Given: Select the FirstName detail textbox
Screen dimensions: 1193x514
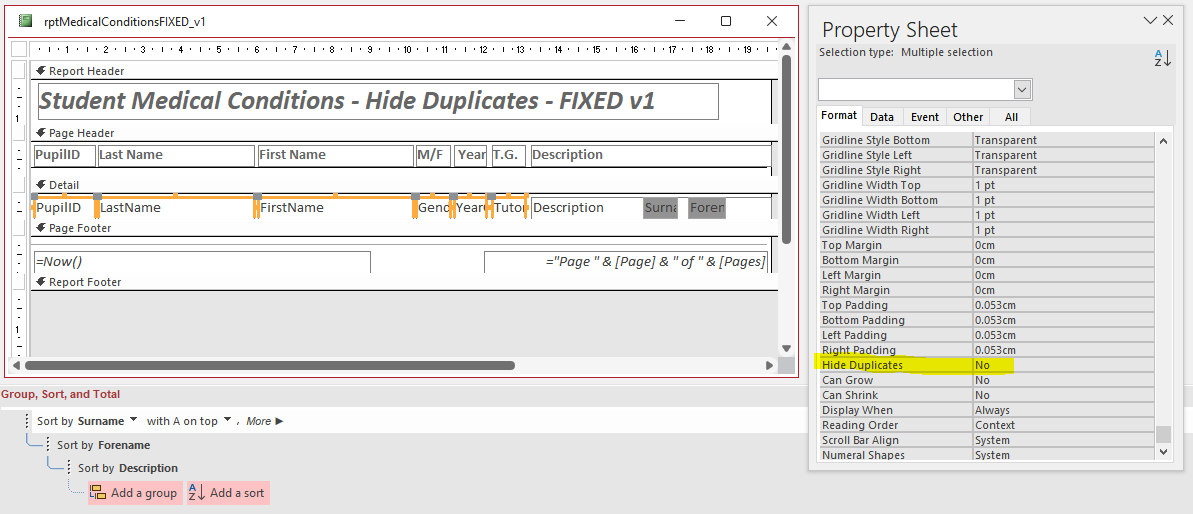Looking at the screenshot, I should click(x=336, y=208).
